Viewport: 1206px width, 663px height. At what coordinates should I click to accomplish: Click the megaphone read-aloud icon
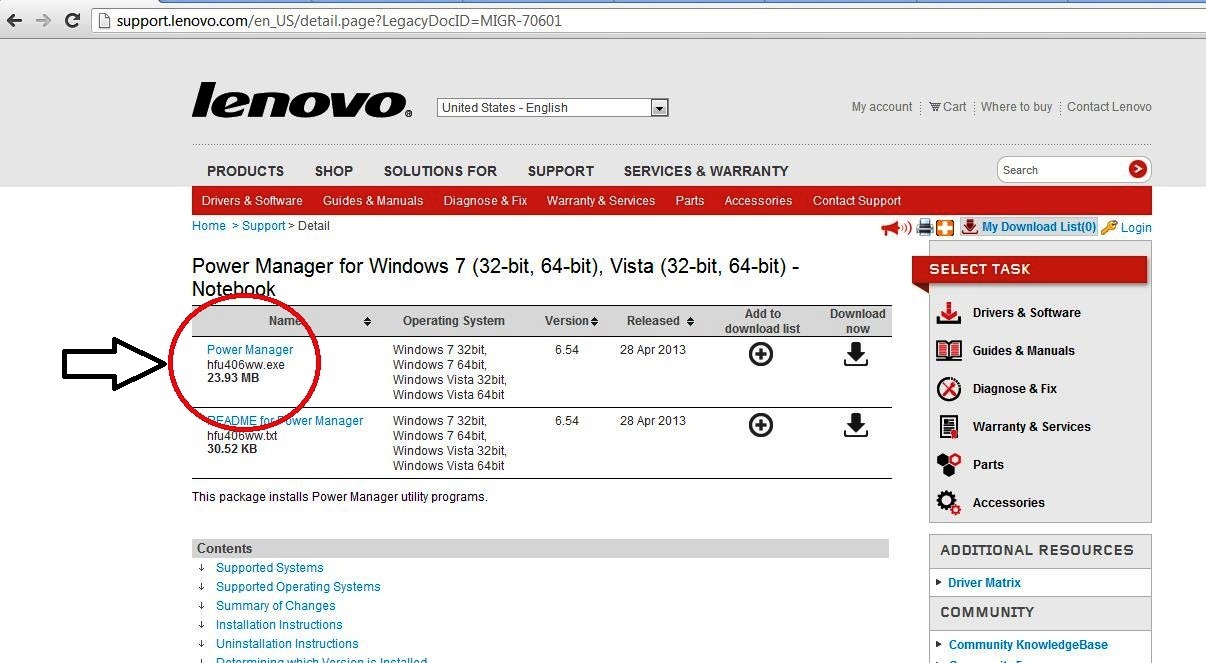pyautogui.click(x=895, y=228)
